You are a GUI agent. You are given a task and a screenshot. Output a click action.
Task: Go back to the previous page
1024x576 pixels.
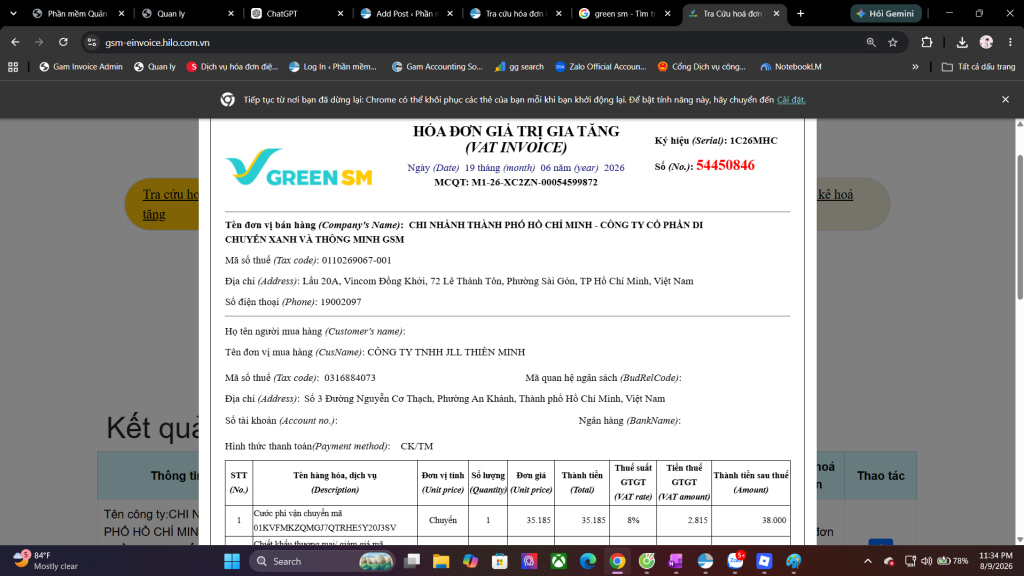[x=15, y=42]
